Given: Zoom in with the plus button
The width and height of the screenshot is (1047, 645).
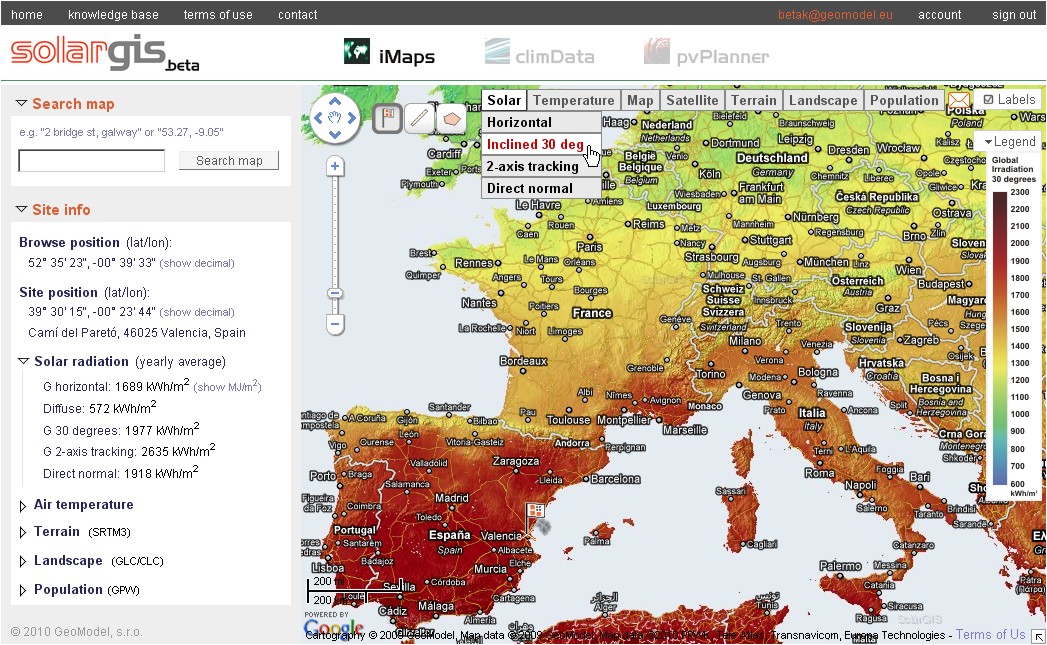Looking at the screenshot, I should 335,166.
